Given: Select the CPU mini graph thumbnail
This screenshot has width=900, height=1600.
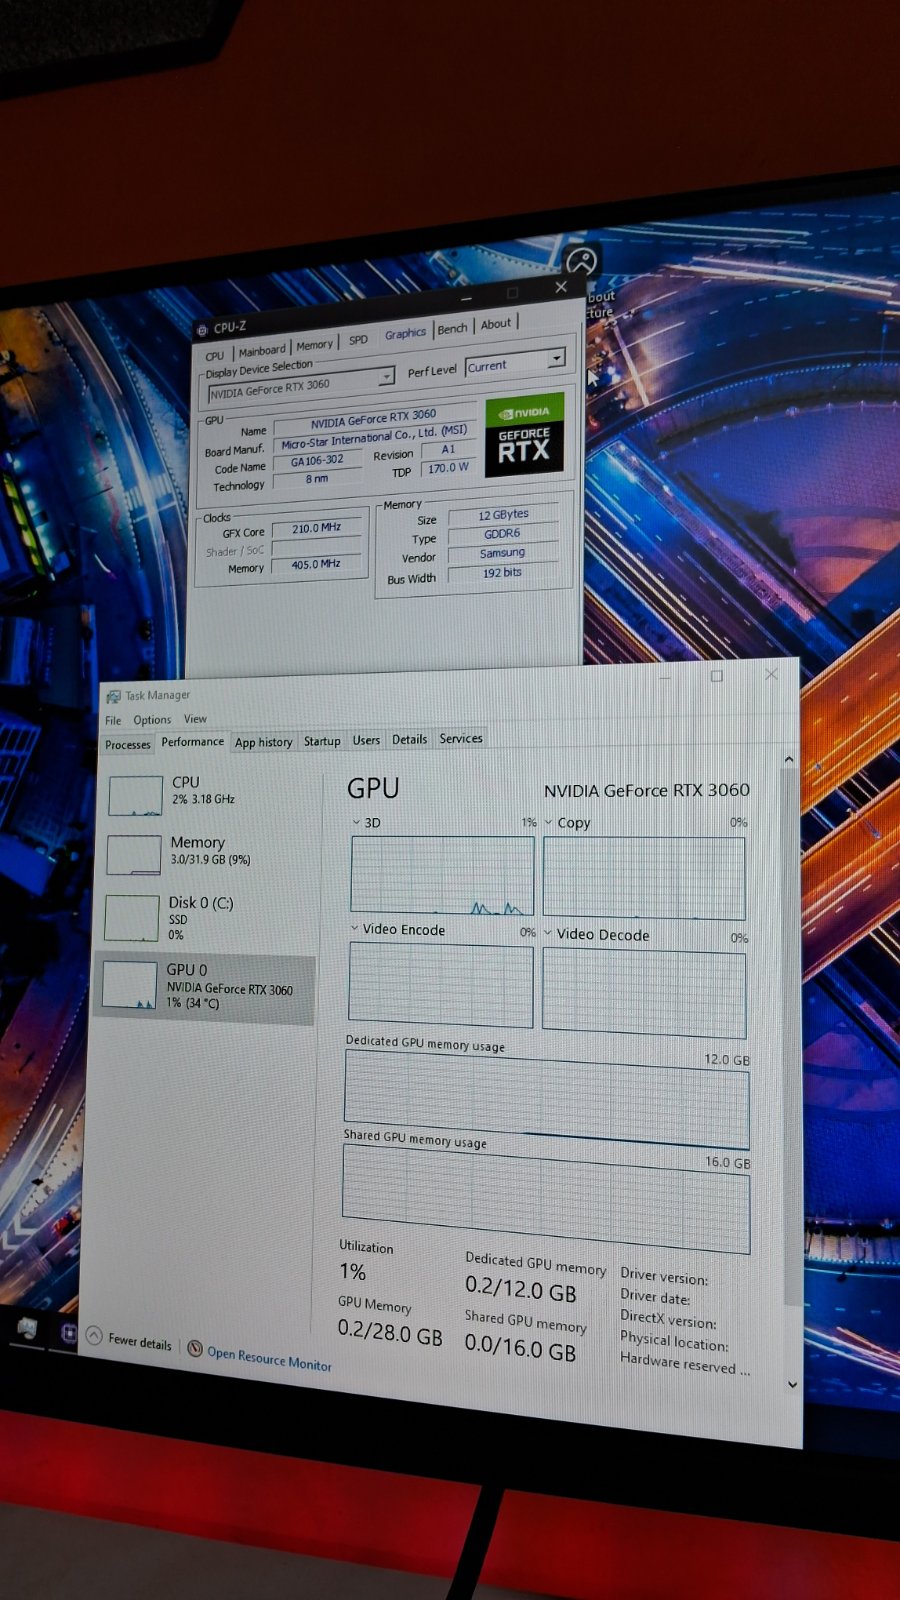Looking at the screenshot, I should point(135,795).
